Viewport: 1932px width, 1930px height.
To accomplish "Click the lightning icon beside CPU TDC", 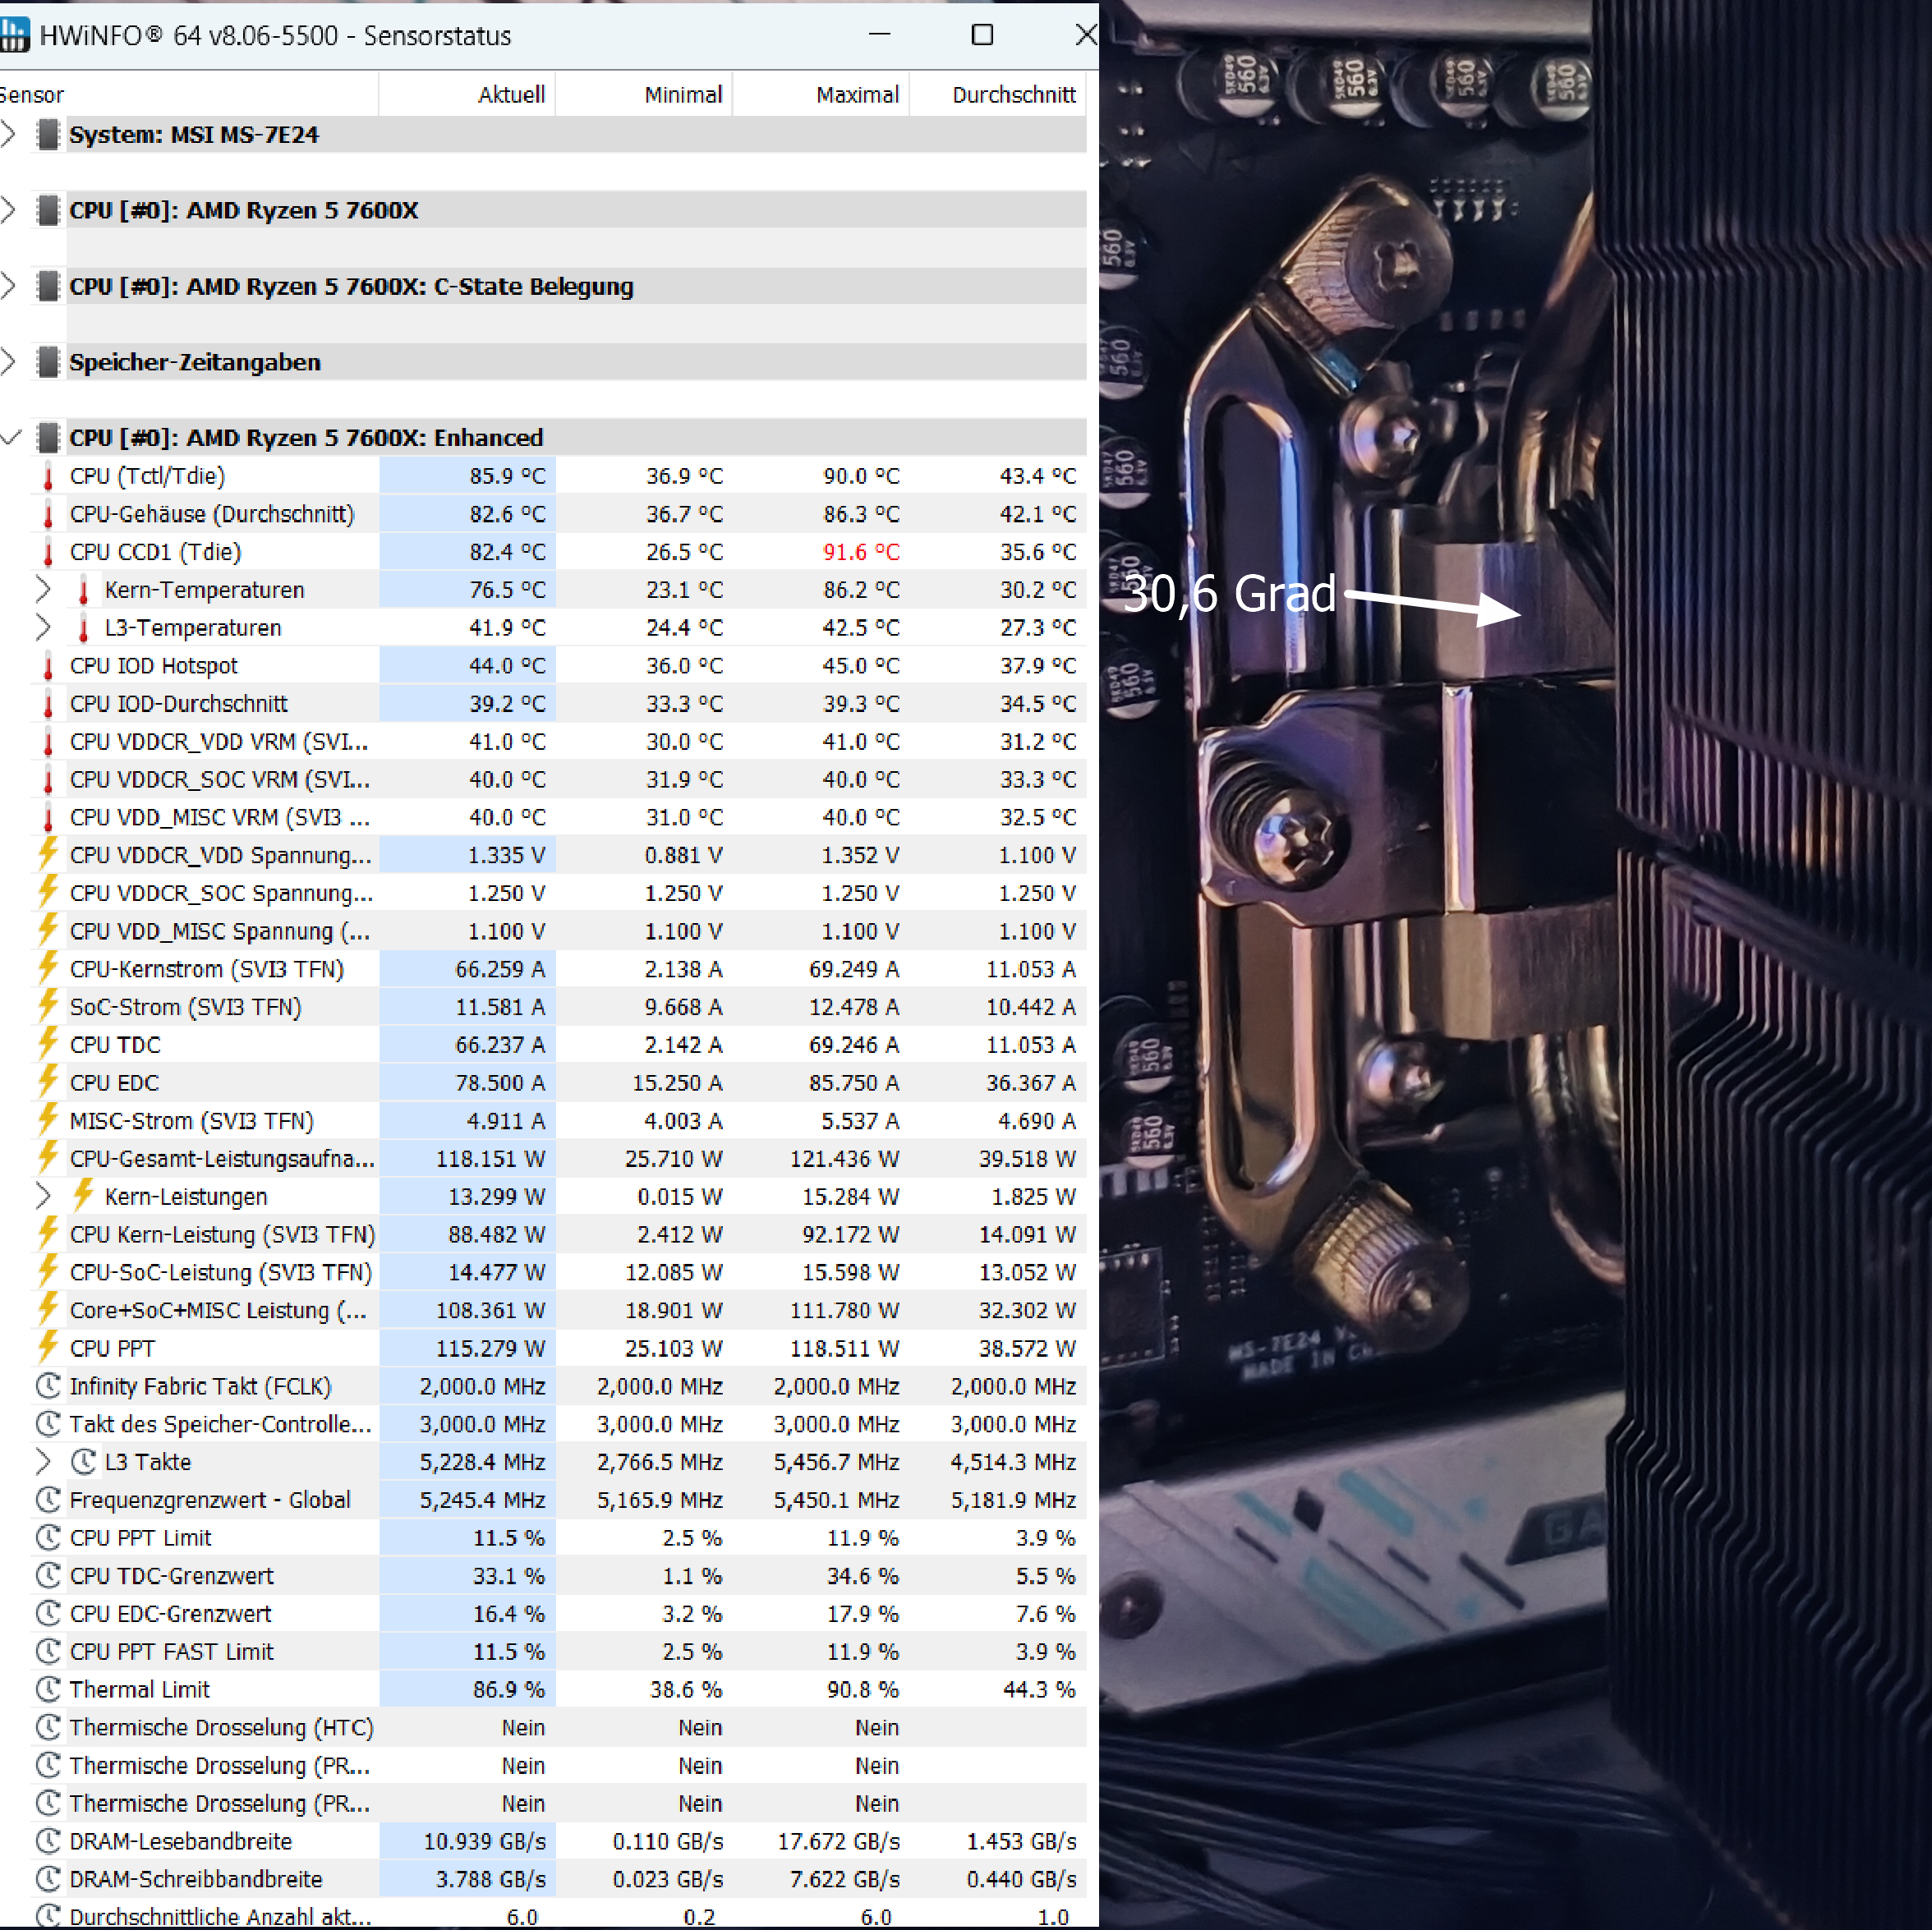I will (48, 1044).
